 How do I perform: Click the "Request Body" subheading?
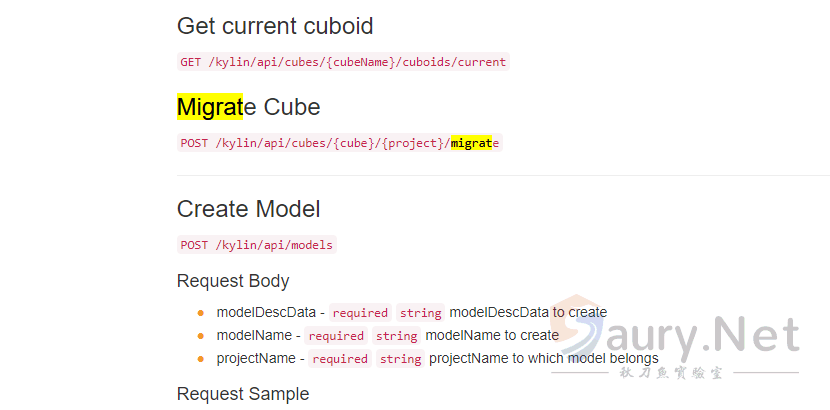(233, 281)
